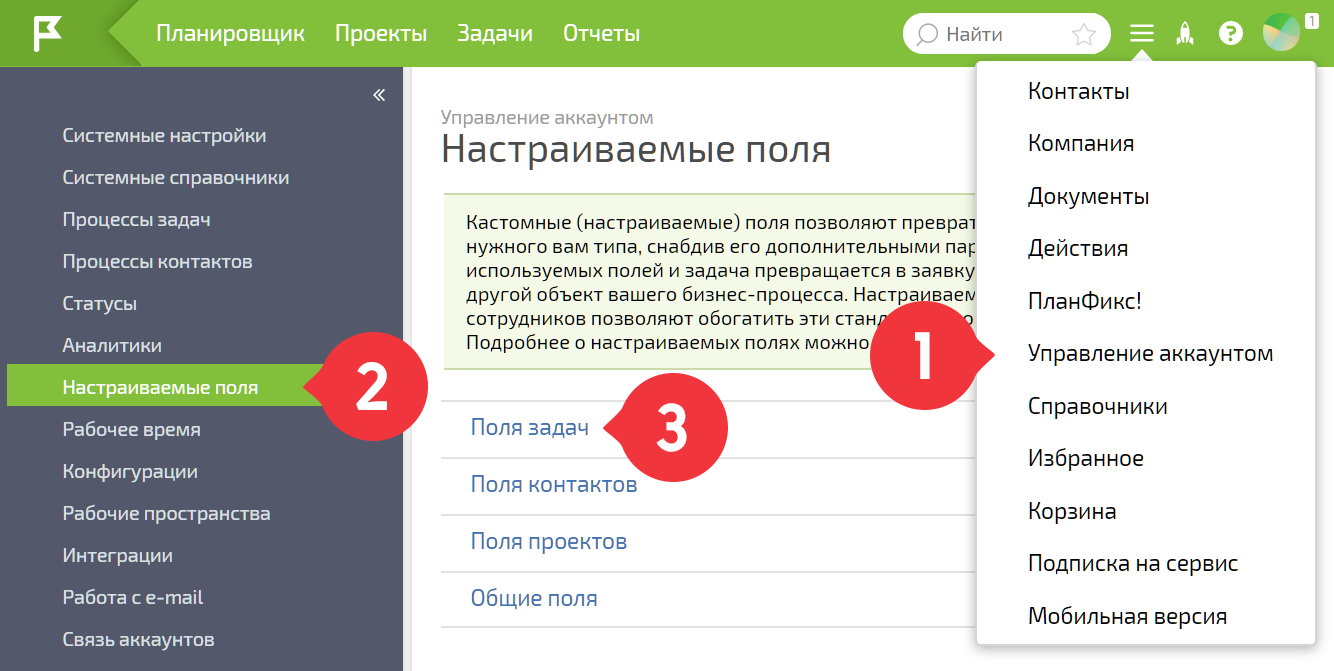This screenshot has height=671, width=1334.
Task: Click the Поля проектов link
Action: [x=549, y=541]
